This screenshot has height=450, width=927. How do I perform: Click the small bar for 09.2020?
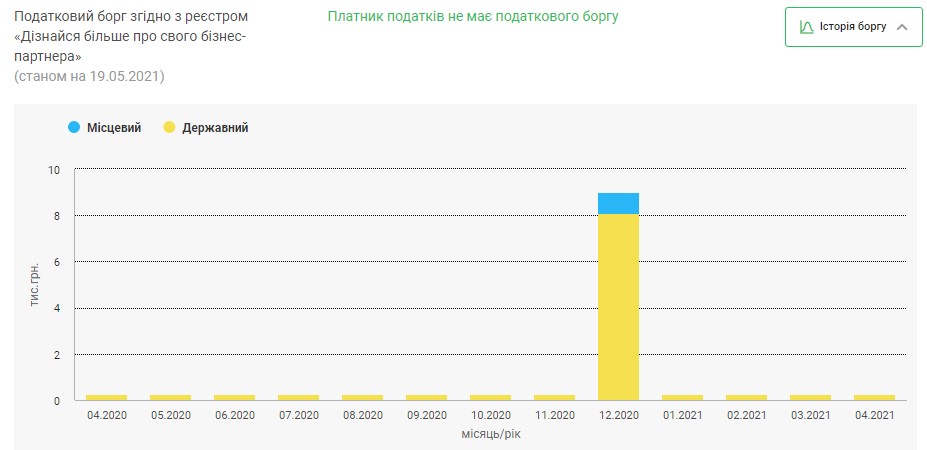pyautogui.click(x=426, y=397)
